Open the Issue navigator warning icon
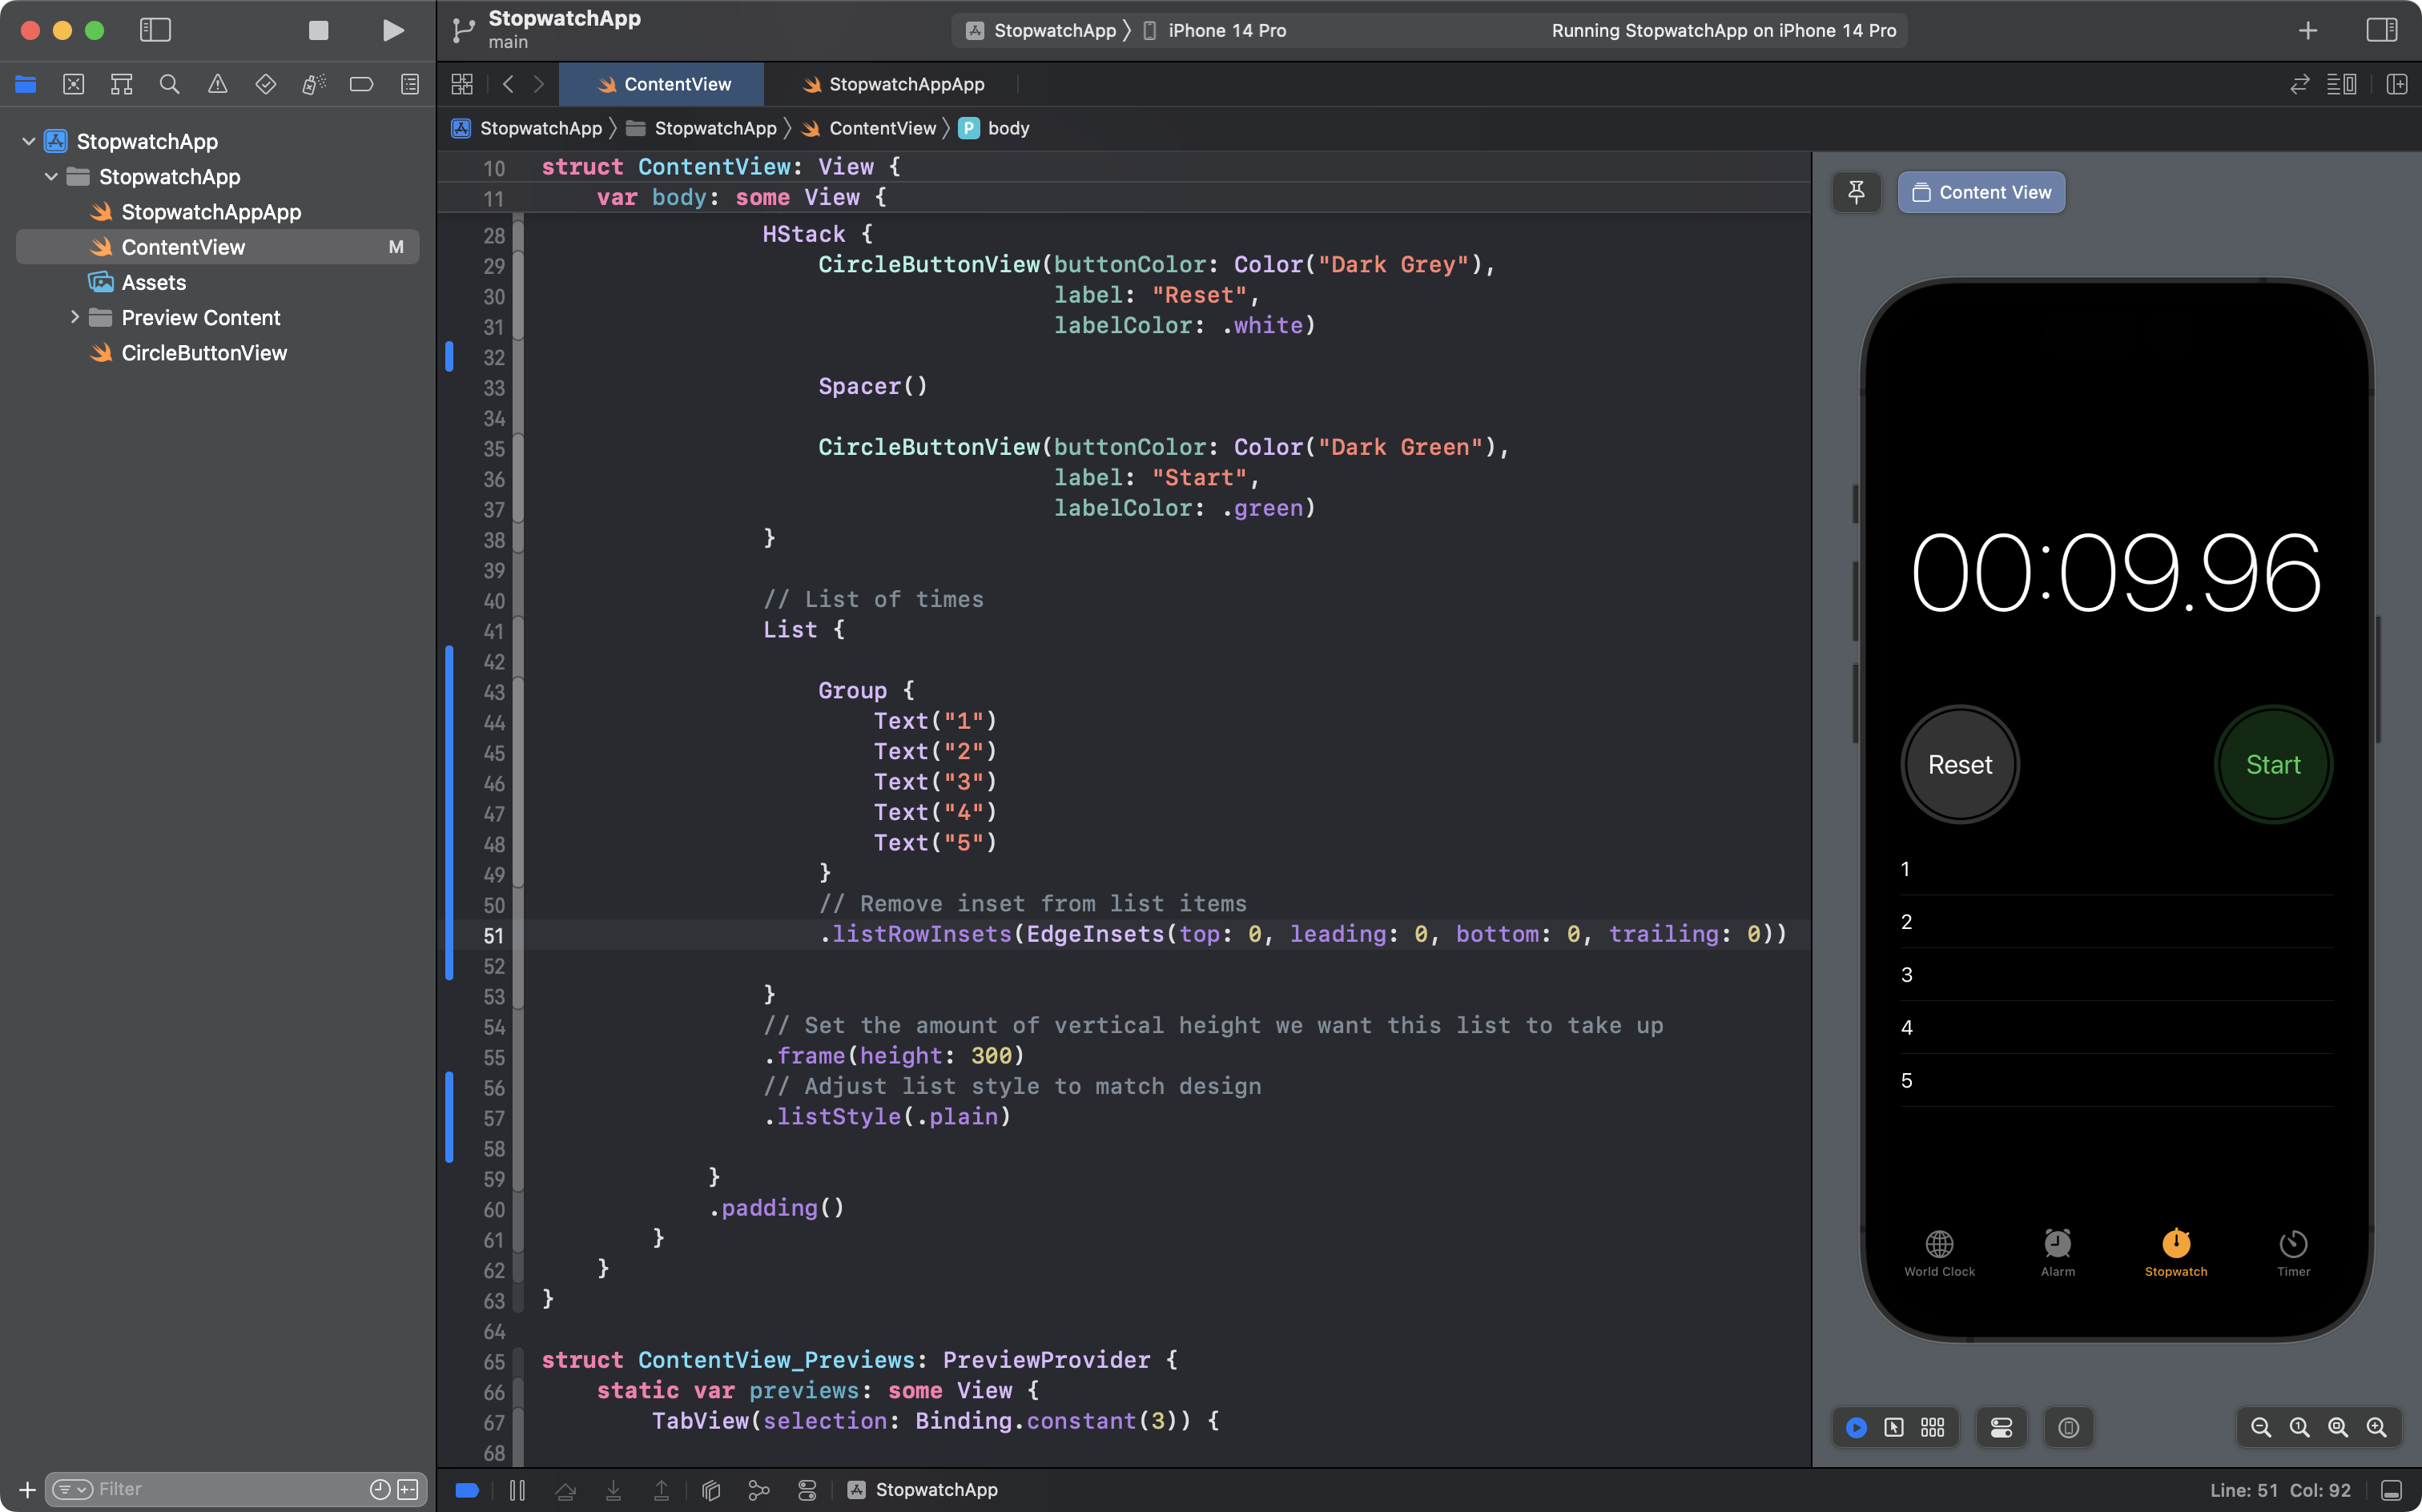Screen dimensions: 2422x1512 tap(217, 84)
